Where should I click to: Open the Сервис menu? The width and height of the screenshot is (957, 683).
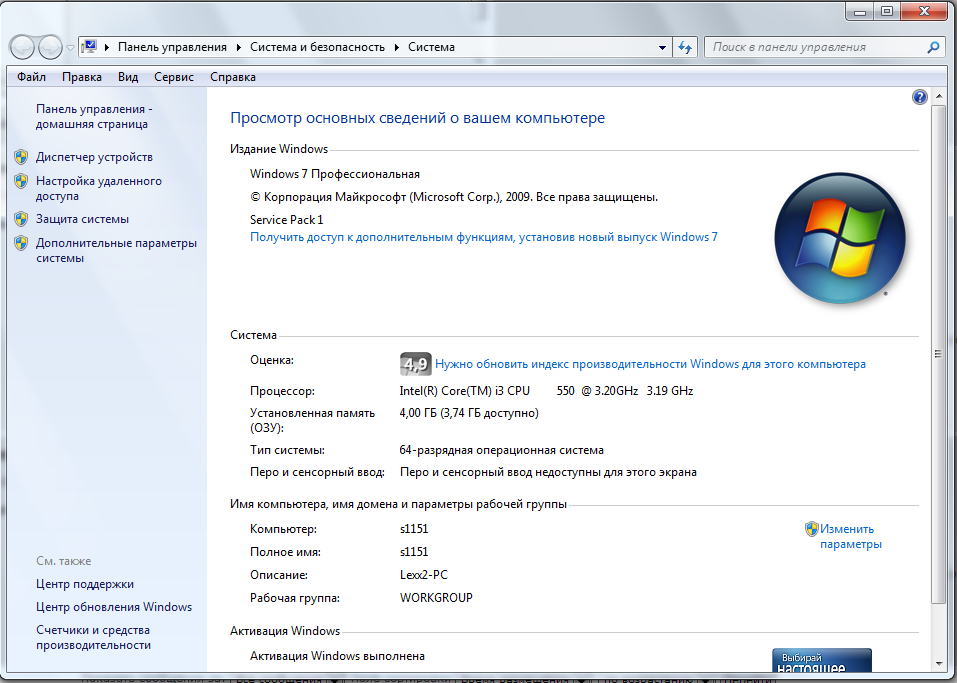pyautogui.click(x=174, y=77)
